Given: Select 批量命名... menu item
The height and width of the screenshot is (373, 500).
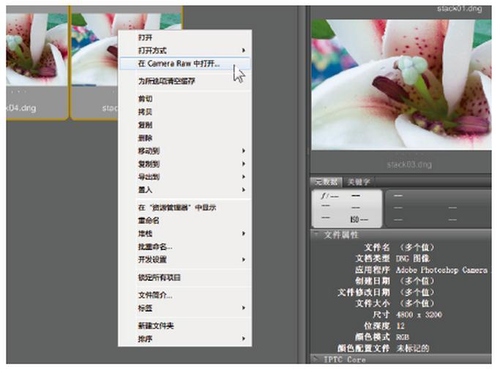Looking at the screenshot, I should point(185,246).
